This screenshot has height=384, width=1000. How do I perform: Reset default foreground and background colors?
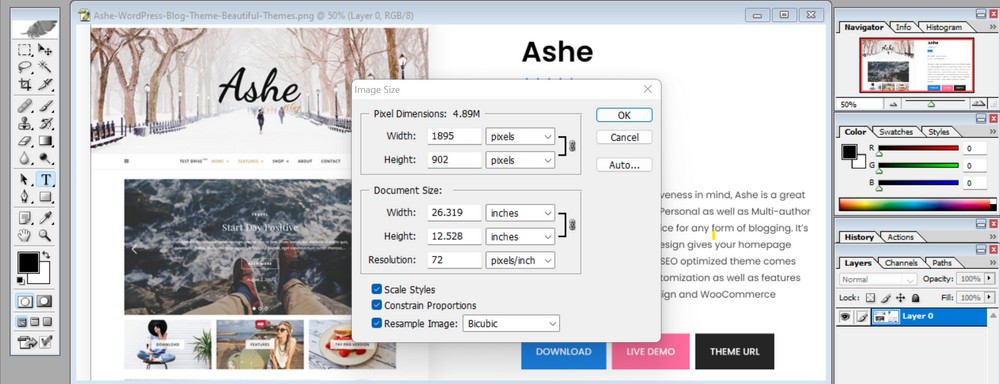[21, 280]
